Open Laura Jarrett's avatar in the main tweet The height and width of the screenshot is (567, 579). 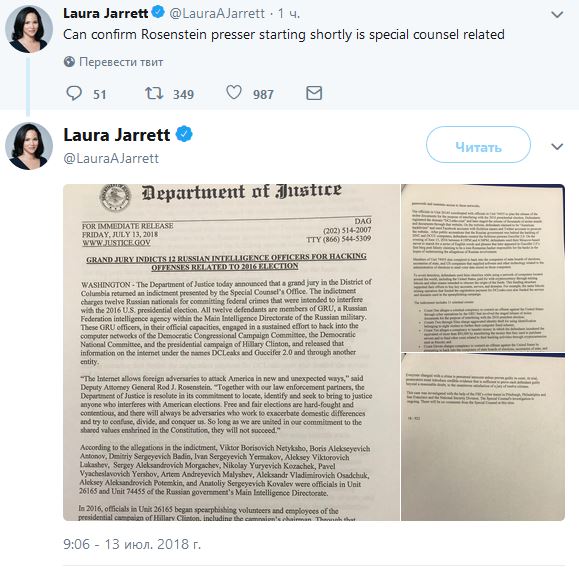click(x=29, y=146)
